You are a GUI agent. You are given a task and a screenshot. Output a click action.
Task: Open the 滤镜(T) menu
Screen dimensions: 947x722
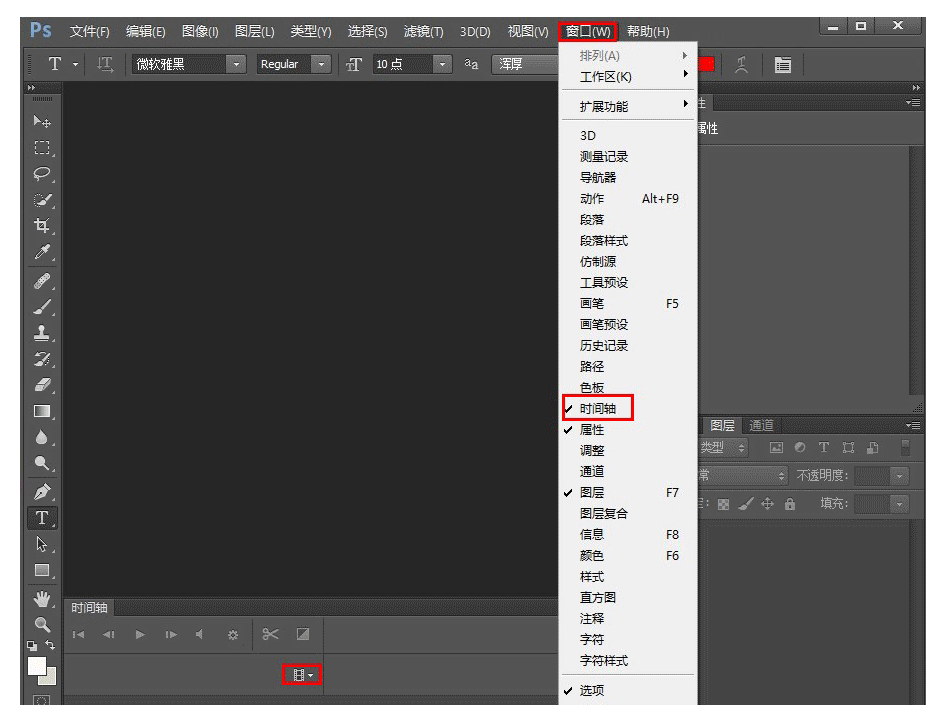coord(423,32)
